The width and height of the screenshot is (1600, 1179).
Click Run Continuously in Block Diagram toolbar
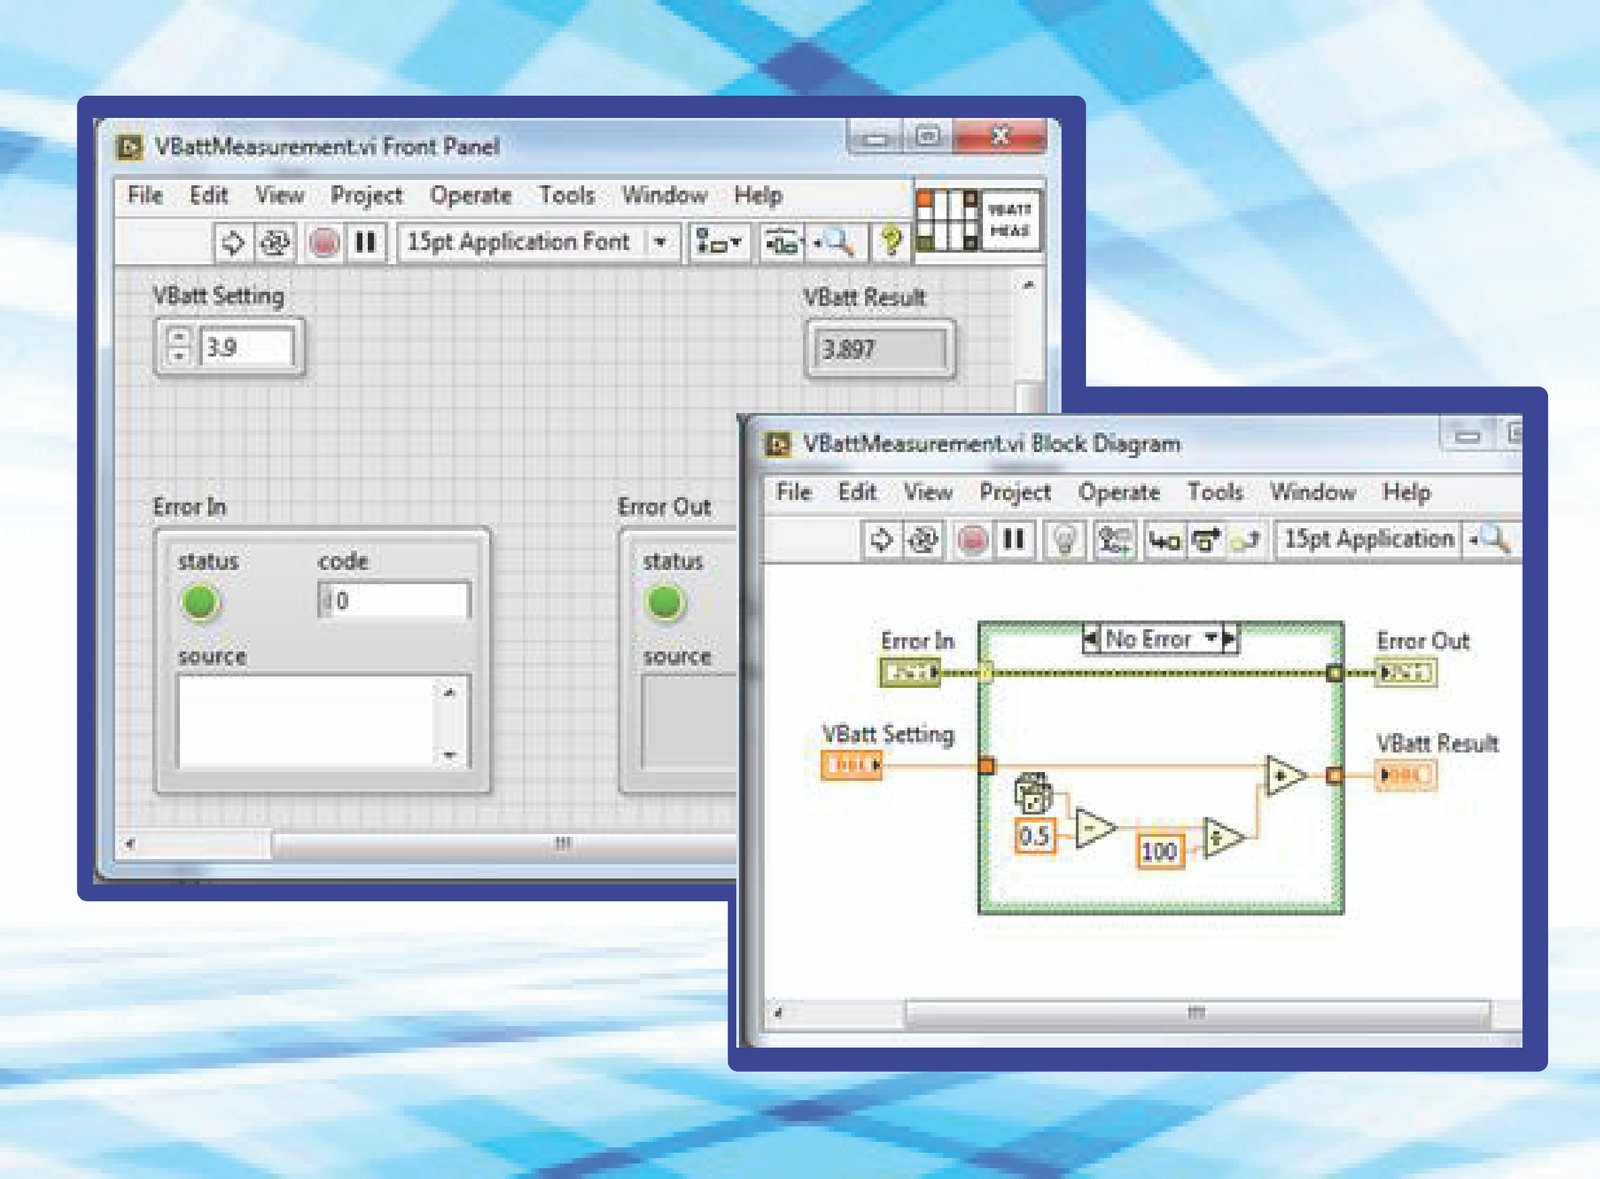922,540
